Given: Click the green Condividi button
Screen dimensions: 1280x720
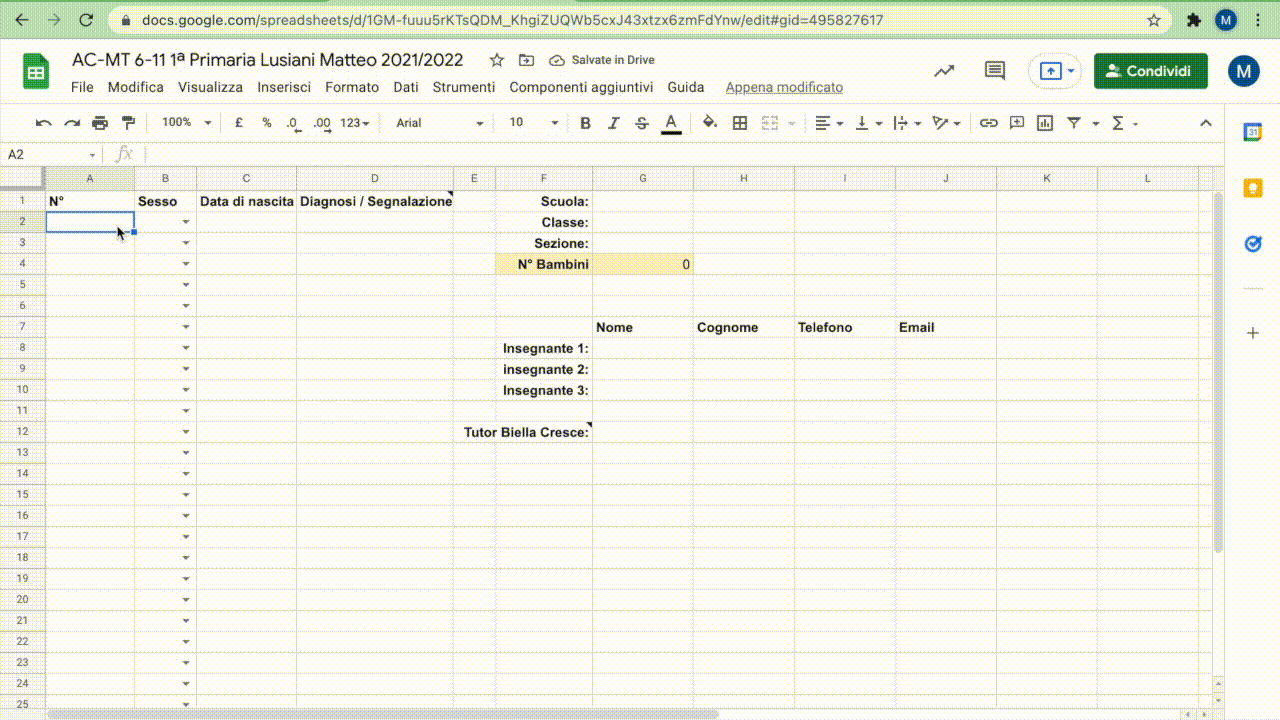Looking at the screenshot, I should [1150, 71].
